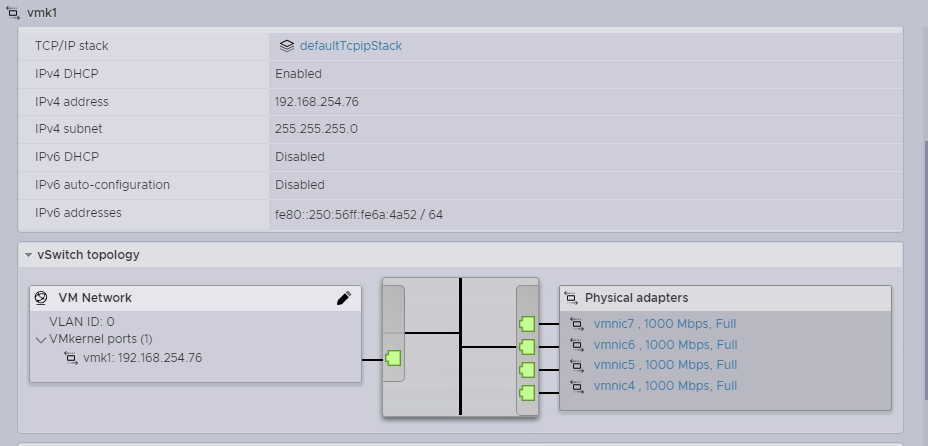
Task: Click the IPv4 address value 192.168.254.76
Action: point(317,102)
